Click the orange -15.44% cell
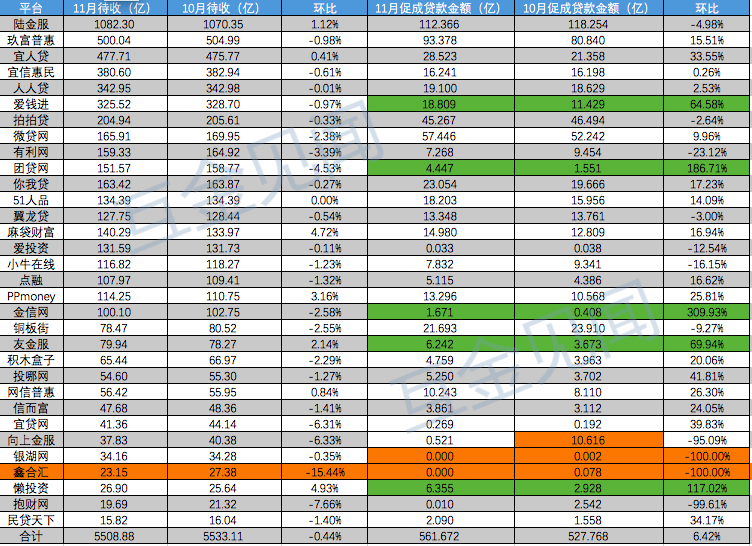 (324, 472)
